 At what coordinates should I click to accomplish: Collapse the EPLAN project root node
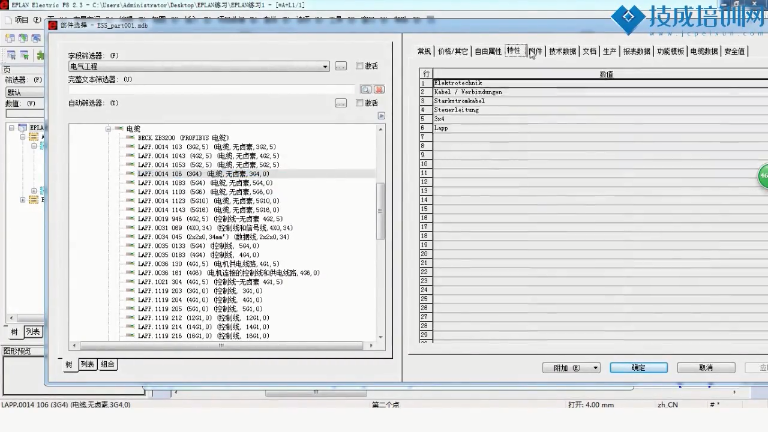coord(11,128)
